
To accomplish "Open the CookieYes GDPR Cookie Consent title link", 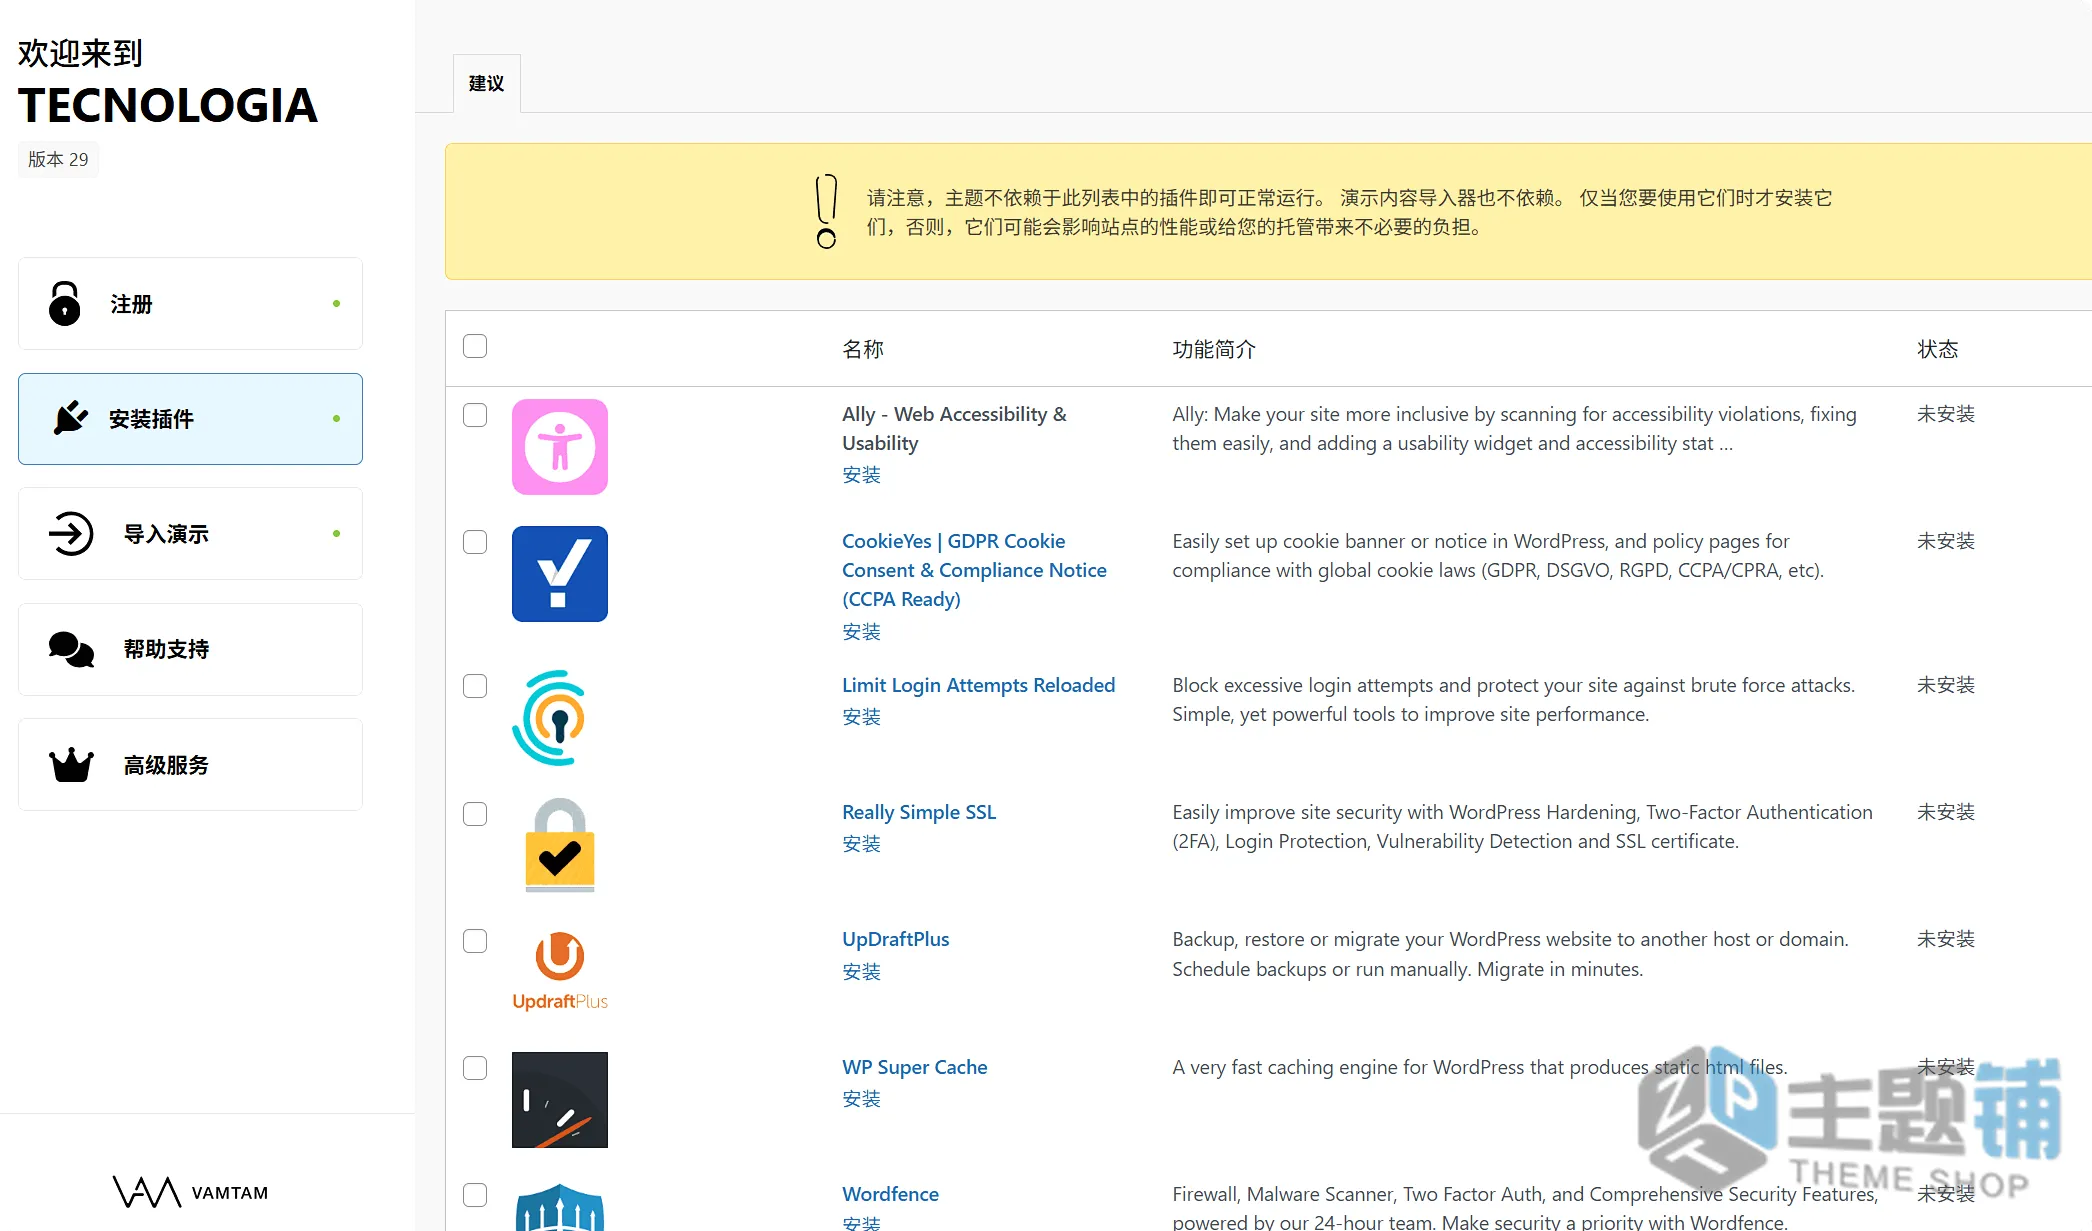I will 974,570.
